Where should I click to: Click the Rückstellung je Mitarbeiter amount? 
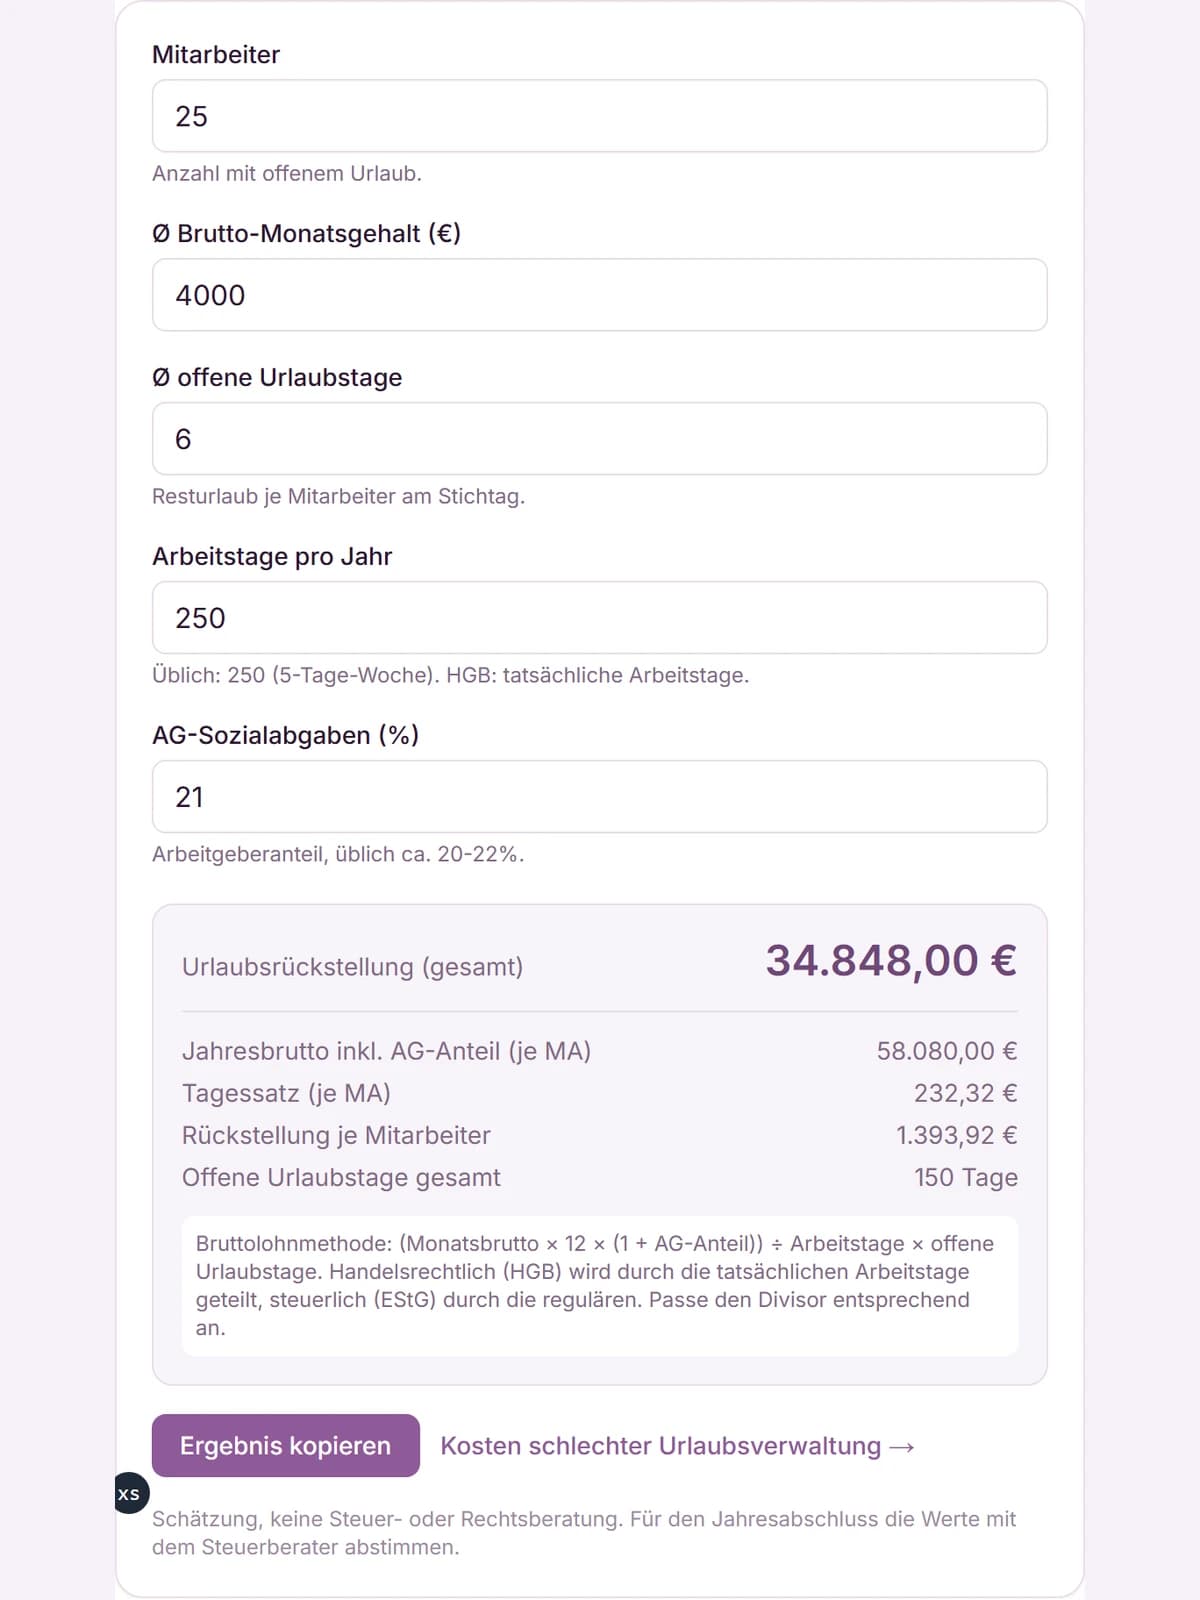coord(957,1135)
